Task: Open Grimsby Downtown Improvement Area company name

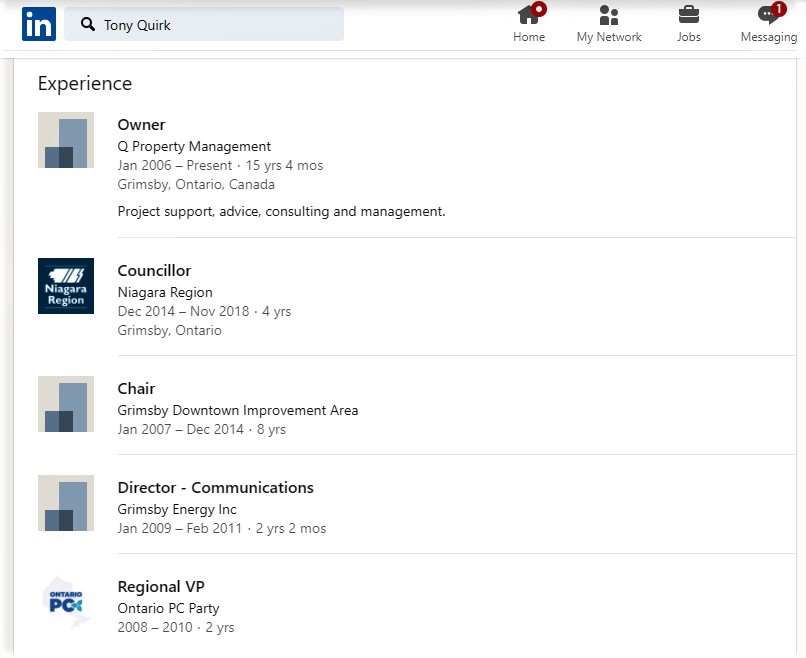Action: pos(237,410)
